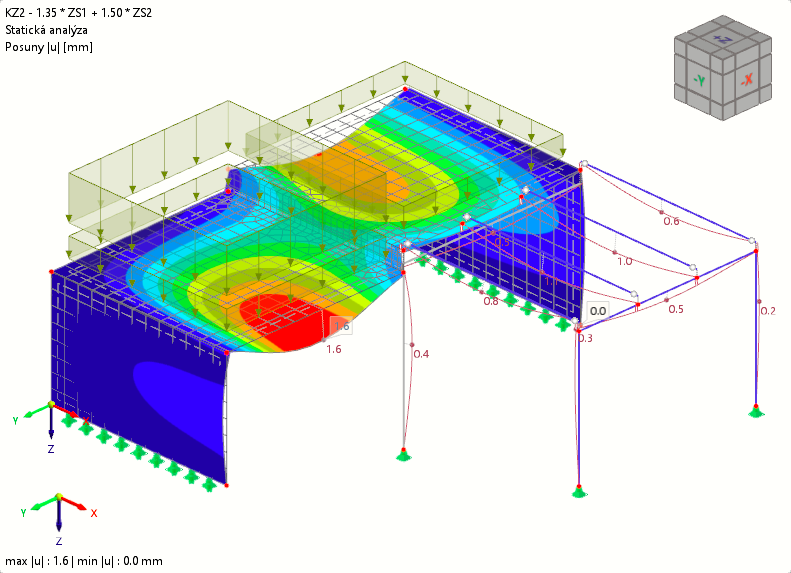Click the -X face of the navigation cube

point(747,79)
